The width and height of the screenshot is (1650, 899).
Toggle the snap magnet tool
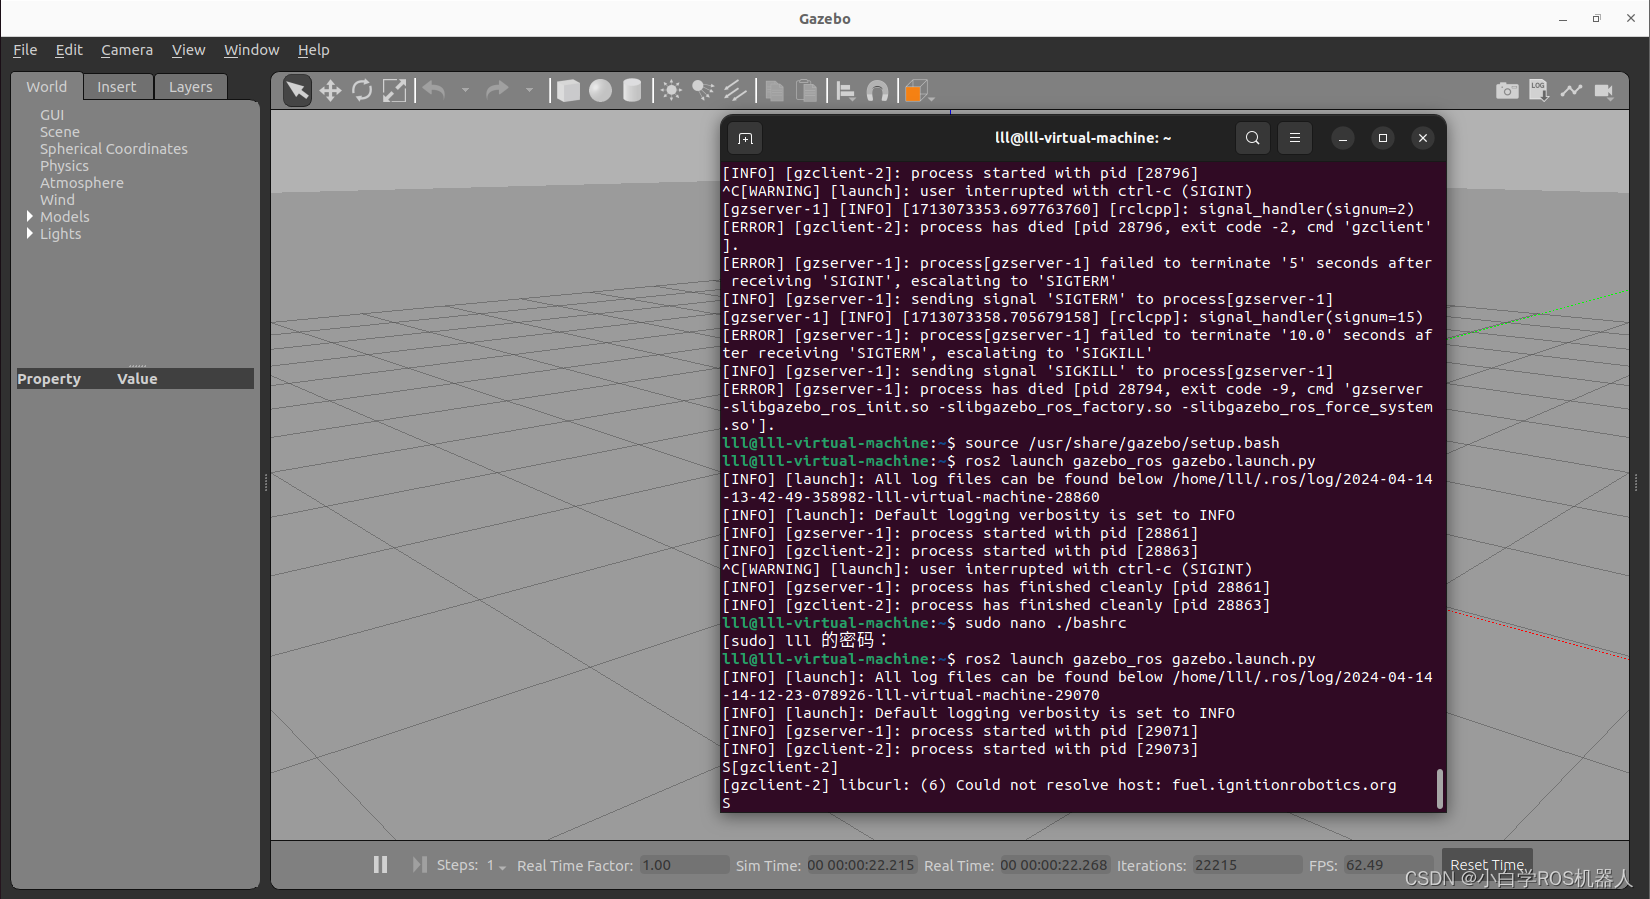(x=877, y=91)
